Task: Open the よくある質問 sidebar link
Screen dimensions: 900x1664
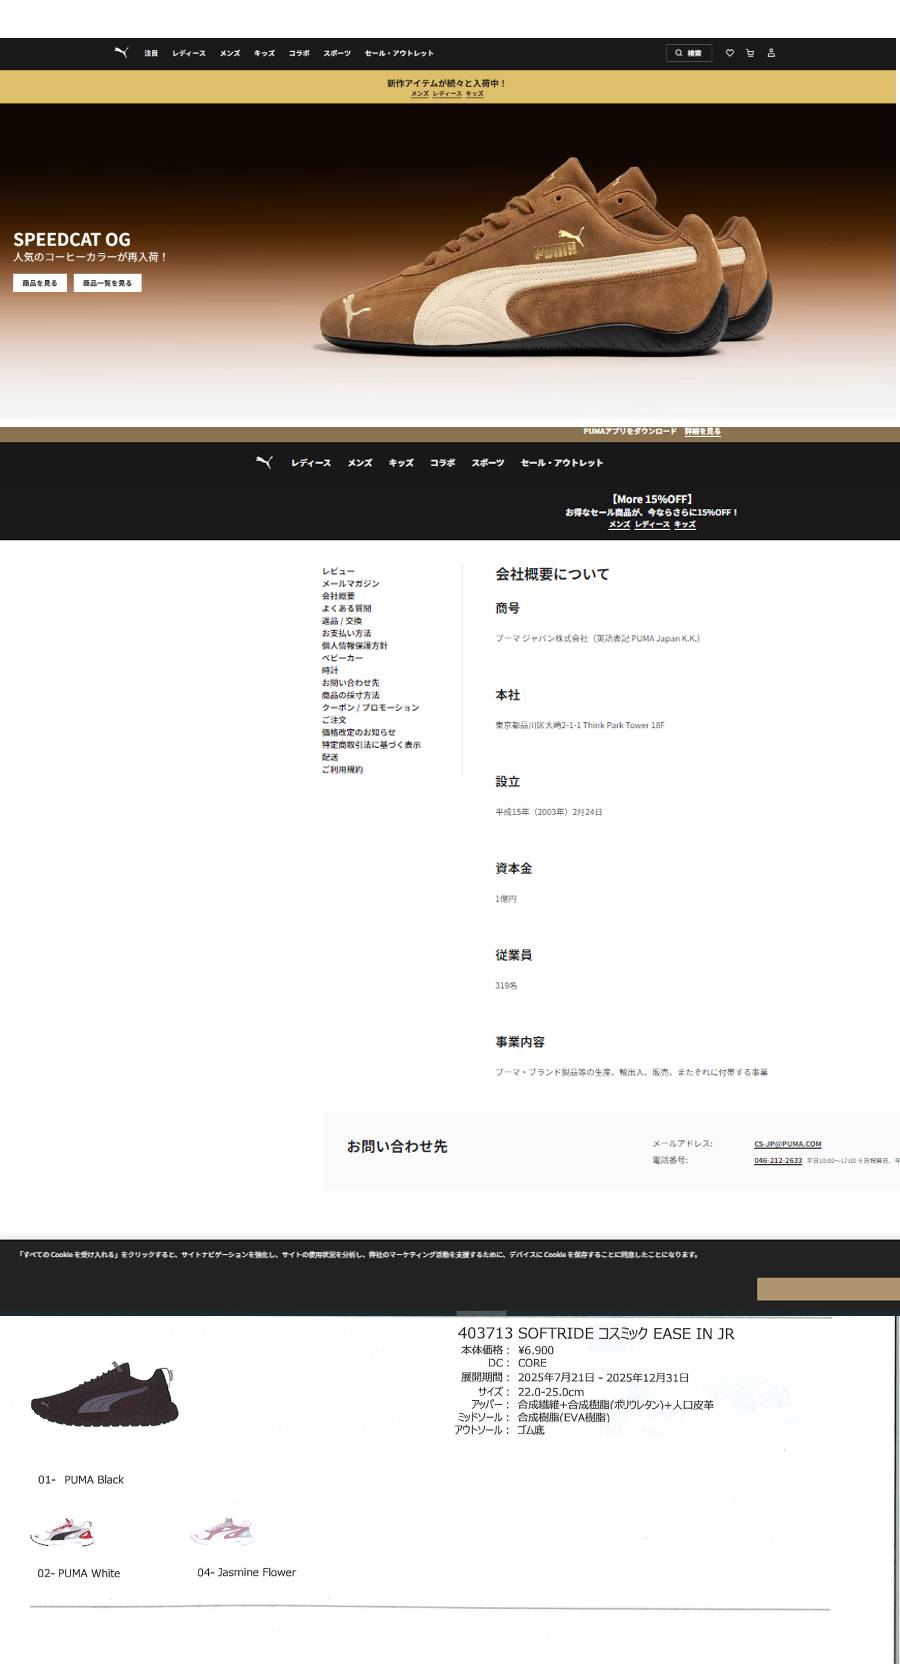Action: pos(346,608)
